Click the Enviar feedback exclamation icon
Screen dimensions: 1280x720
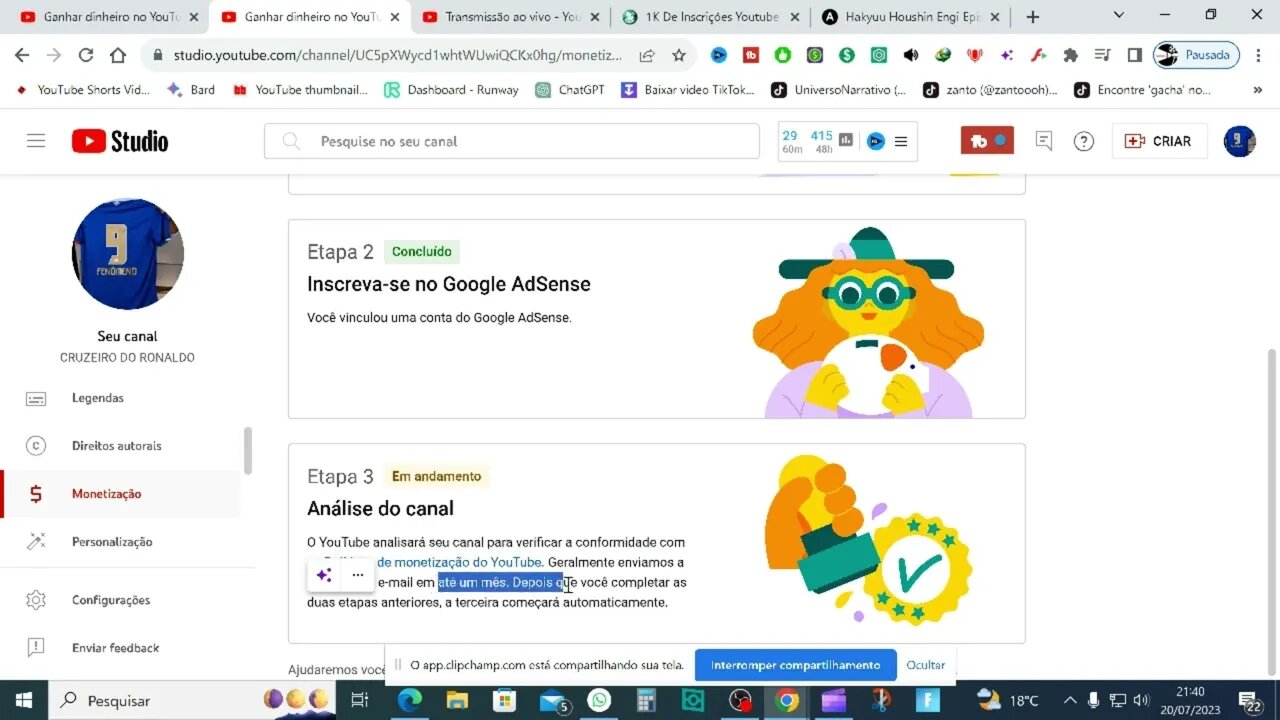click(36, 648)
